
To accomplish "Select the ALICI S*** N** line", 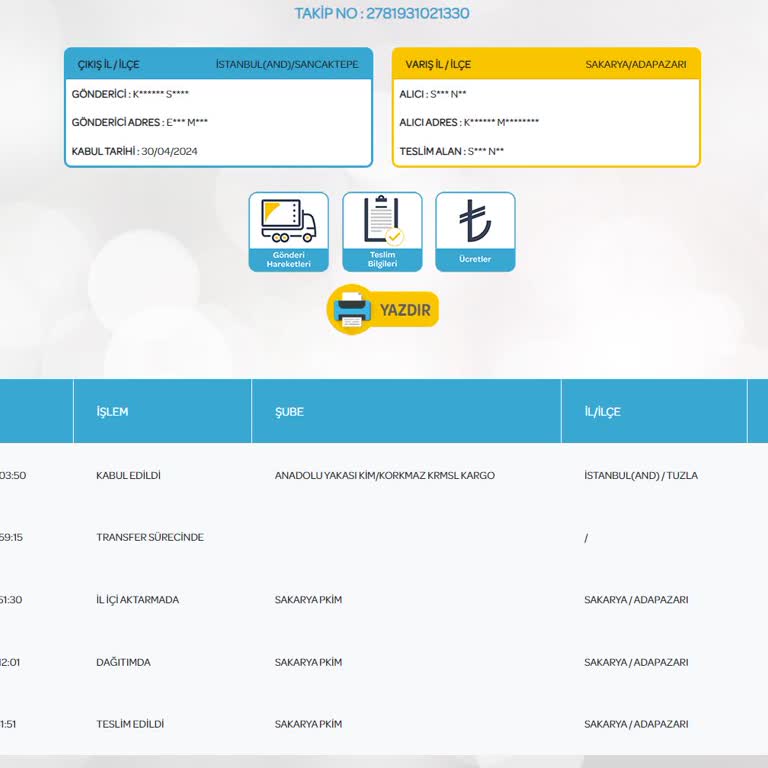I will click(x=433, y=94).
